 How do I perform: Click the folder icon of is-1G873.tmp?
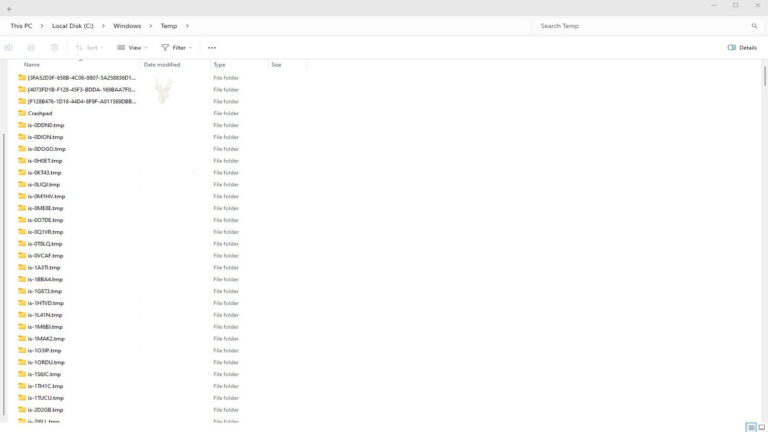(x=22, y=291)
